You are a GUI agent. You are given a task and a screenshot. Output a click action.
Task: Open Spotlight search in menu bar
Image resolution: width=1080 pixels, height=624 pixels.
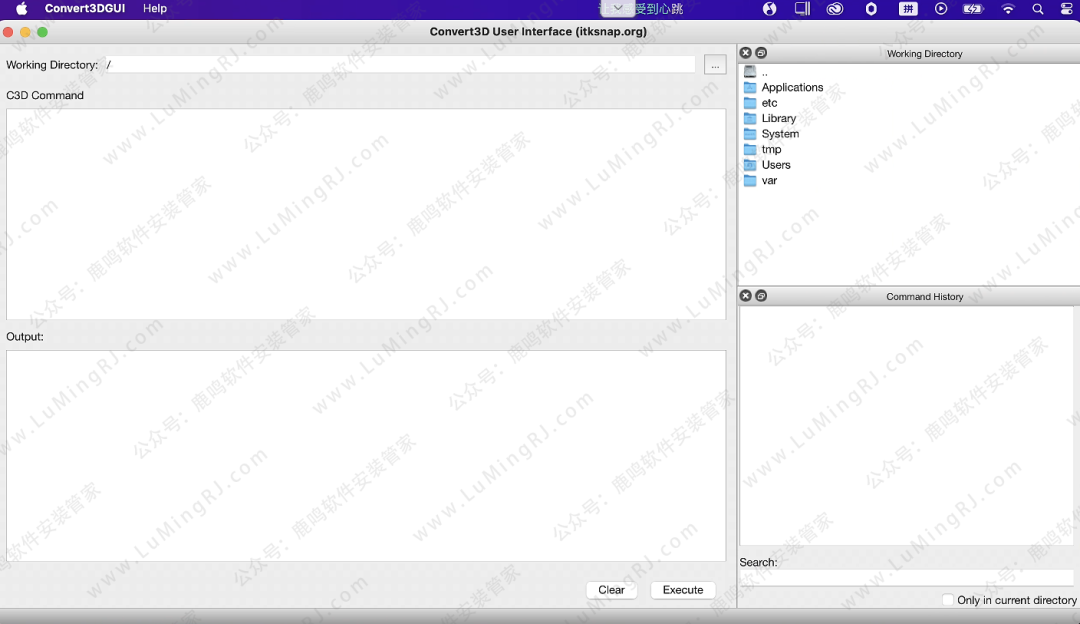click(x=1038, y=9)
